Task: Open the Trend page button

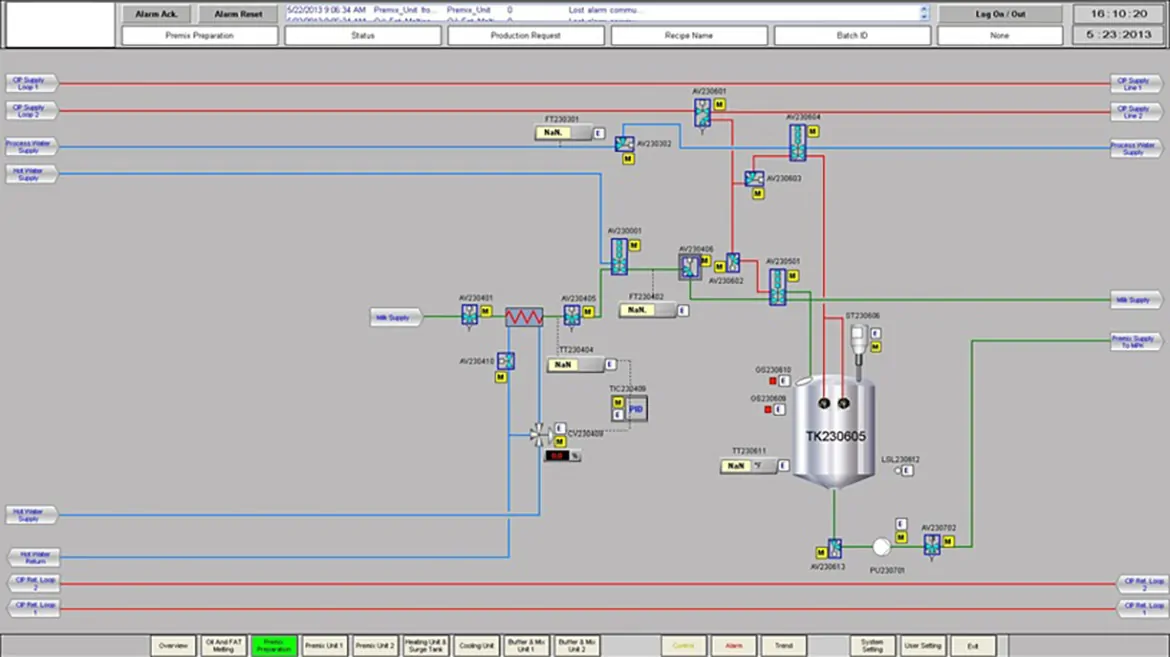Action: (x=783, y=646)
